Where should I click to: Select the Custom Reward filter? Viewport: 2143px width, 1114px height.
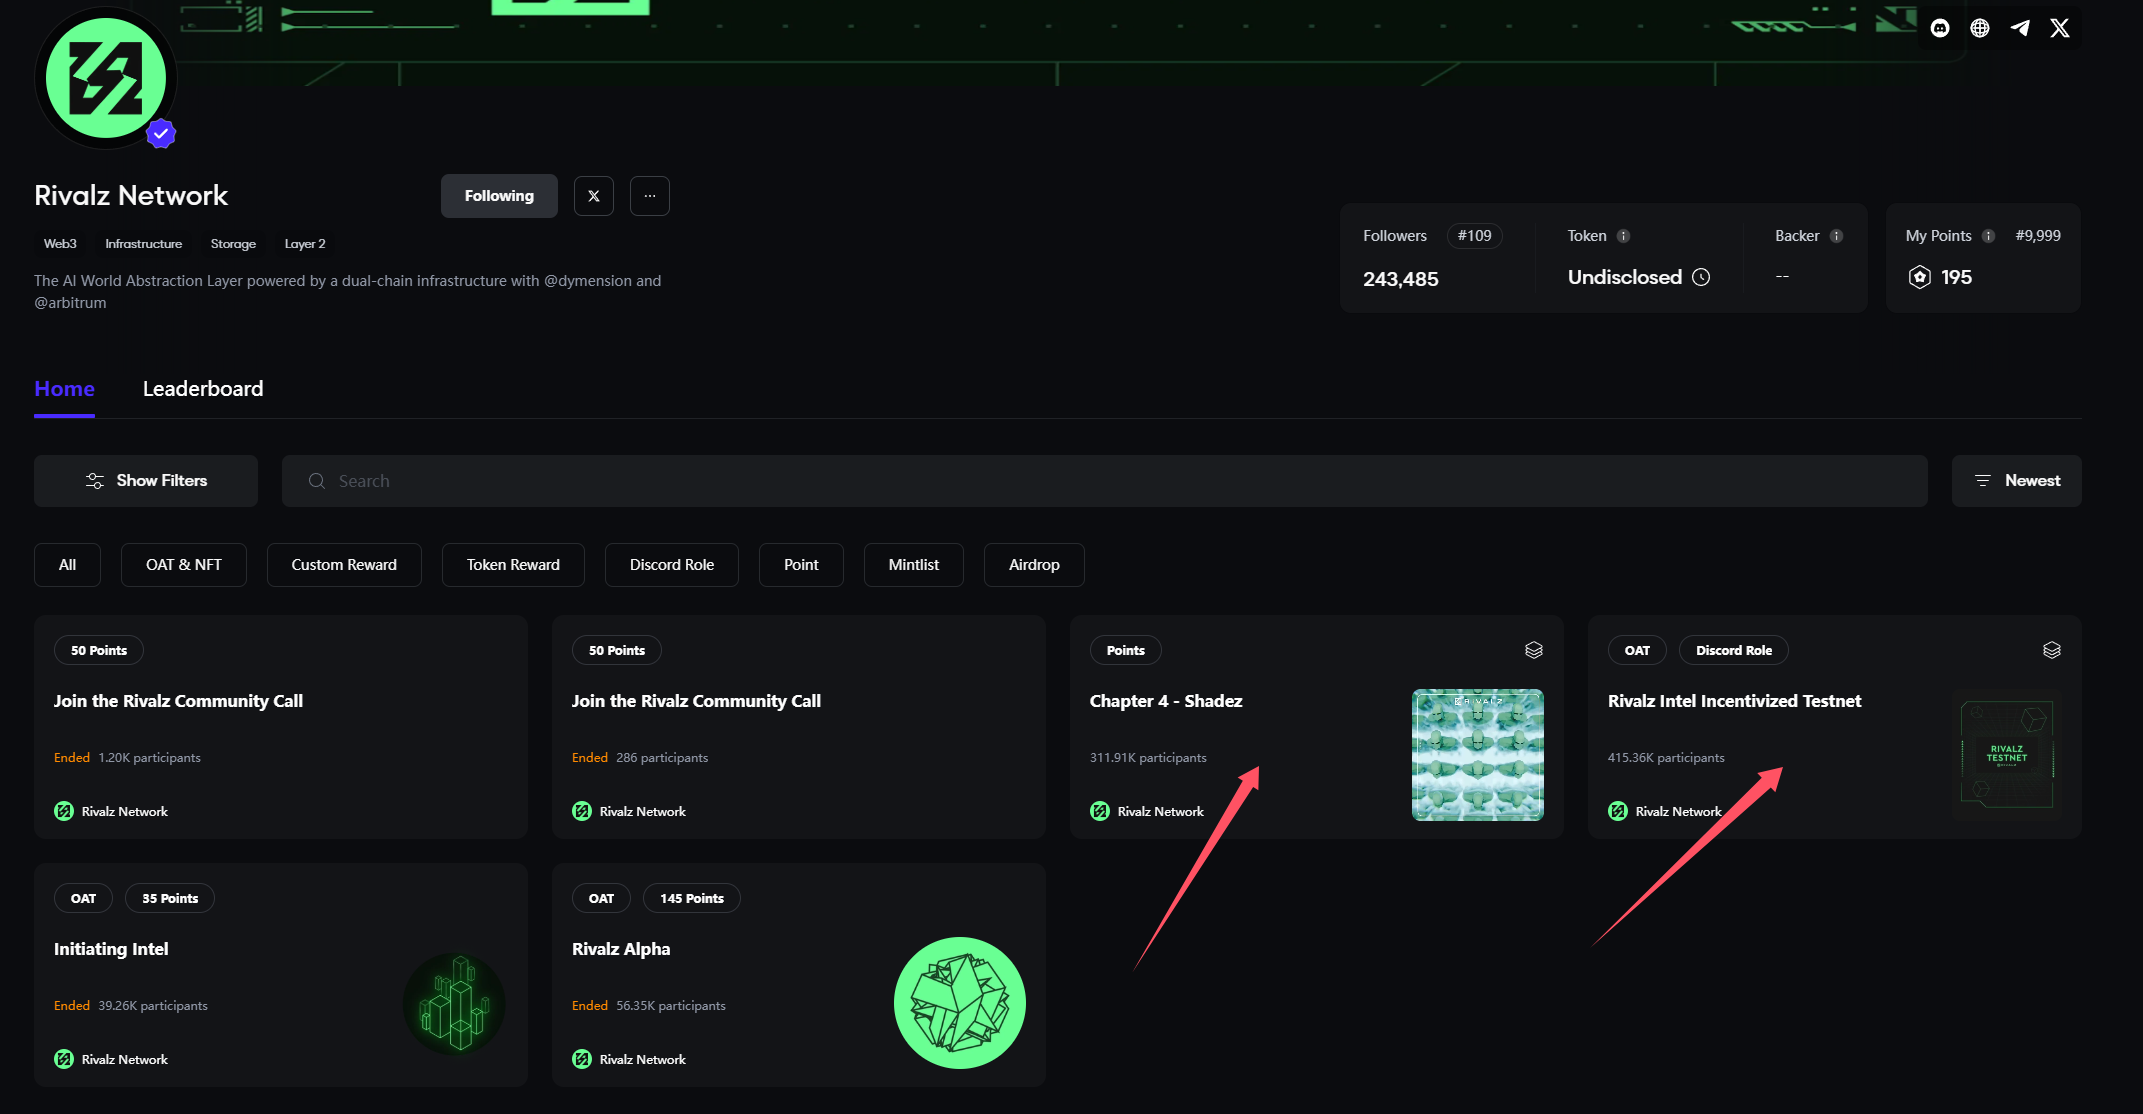(x=344, y=565)
